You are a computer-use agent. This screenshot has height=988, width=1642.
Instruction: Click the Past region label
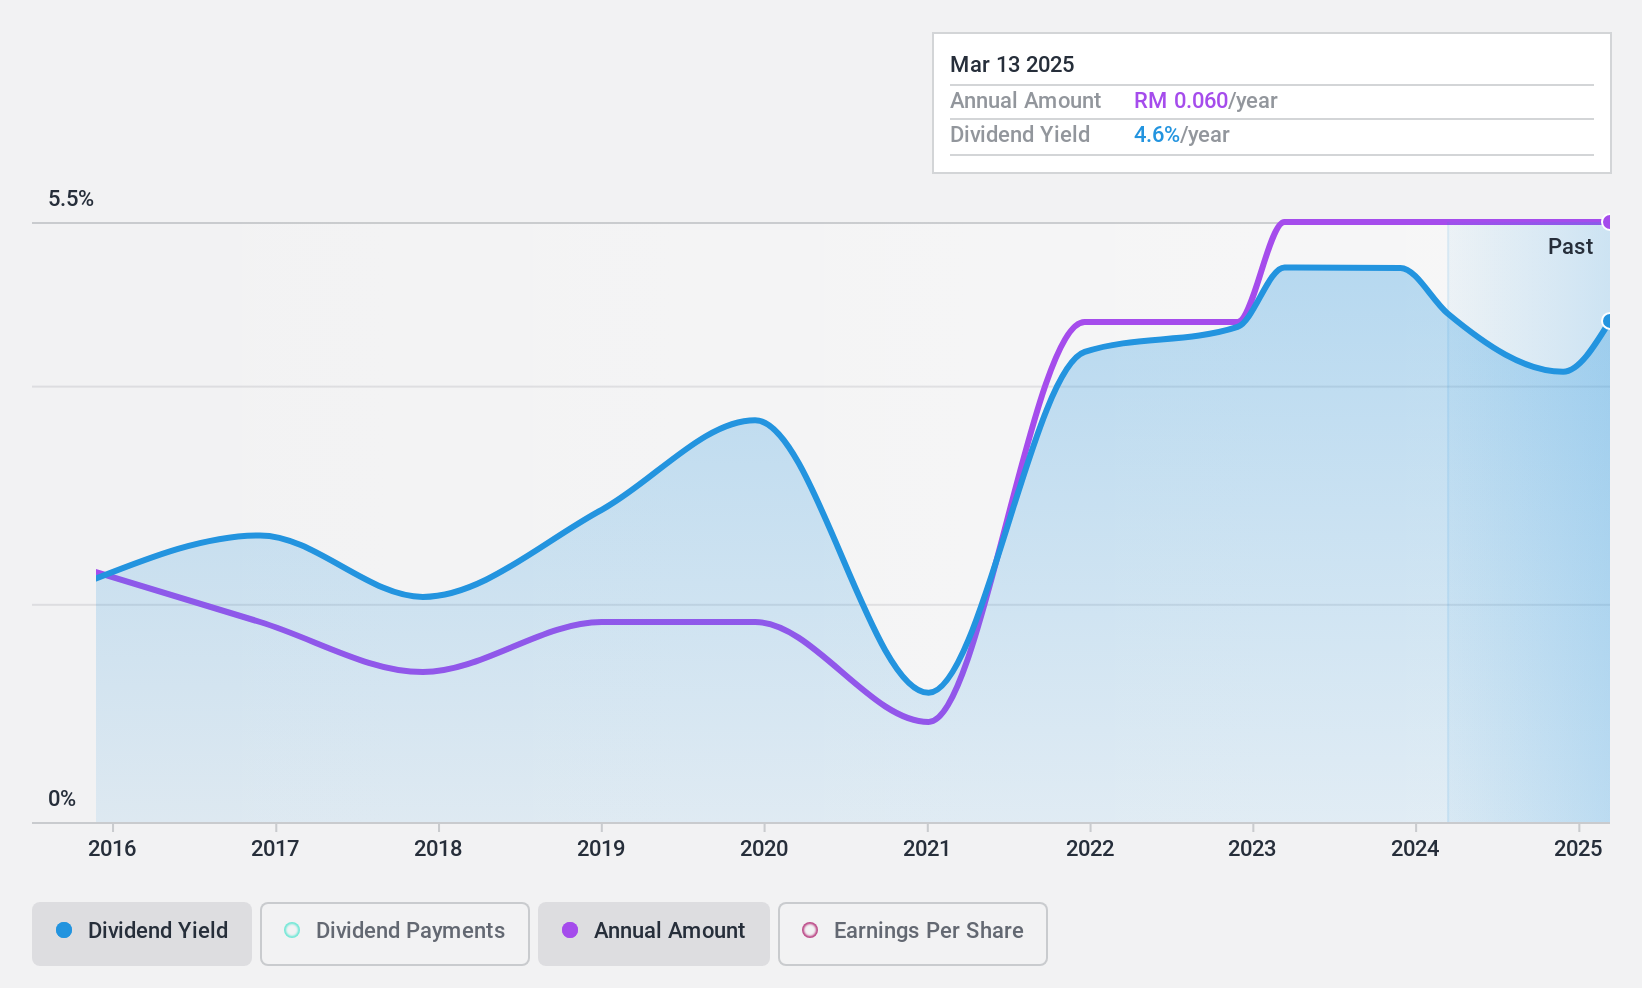1570,247
